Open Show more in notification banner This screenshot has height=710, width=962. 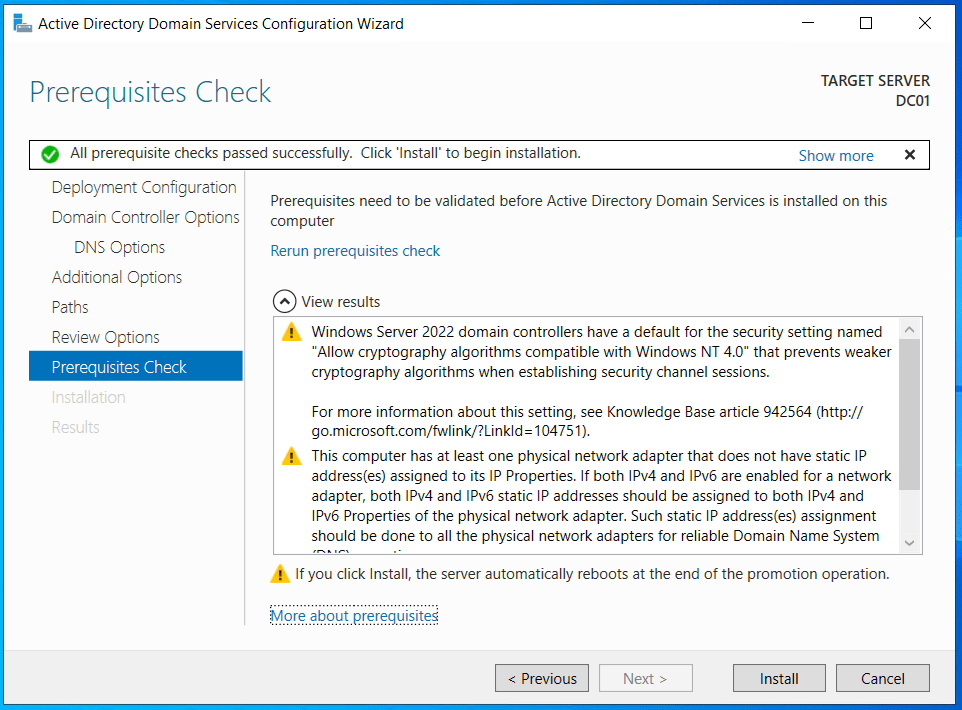coord(835,155)
